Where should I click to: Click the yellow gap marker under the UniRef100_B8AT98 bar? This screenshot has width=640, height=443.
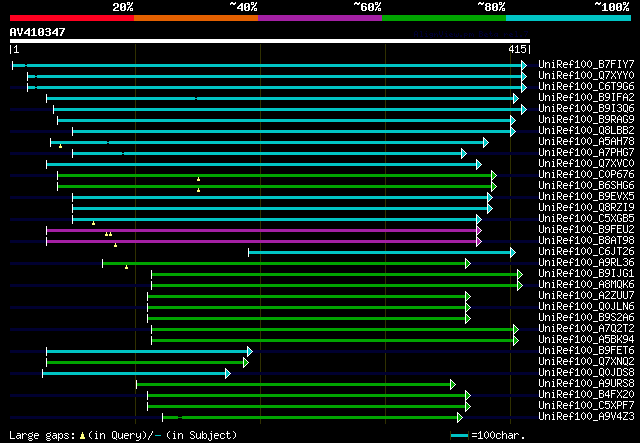[116, 245]
